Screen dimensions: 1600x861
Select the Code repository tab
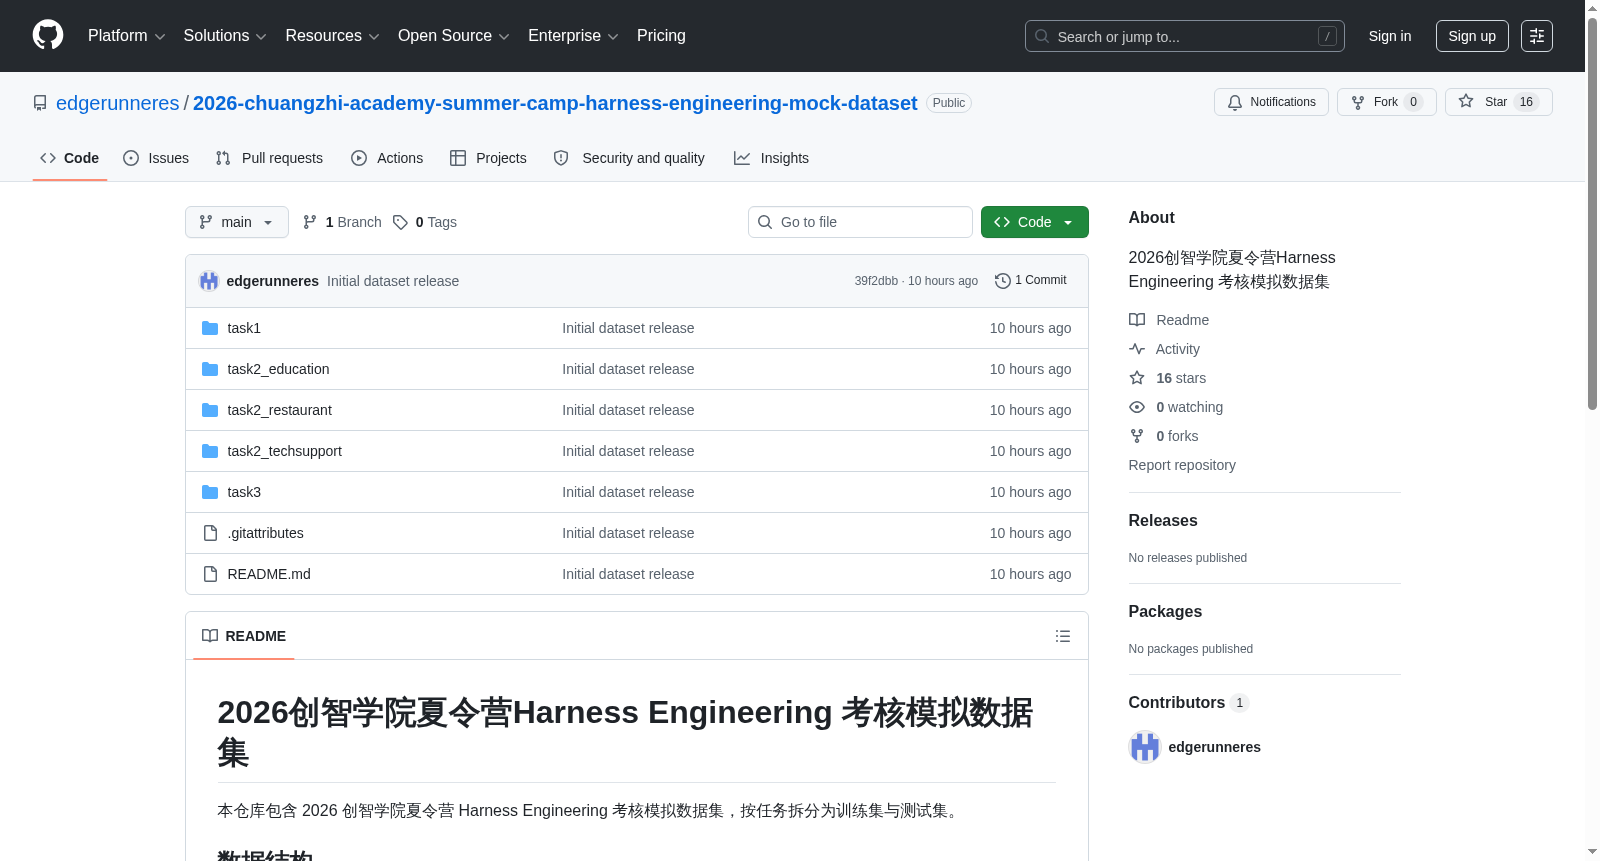pos(70,158)
